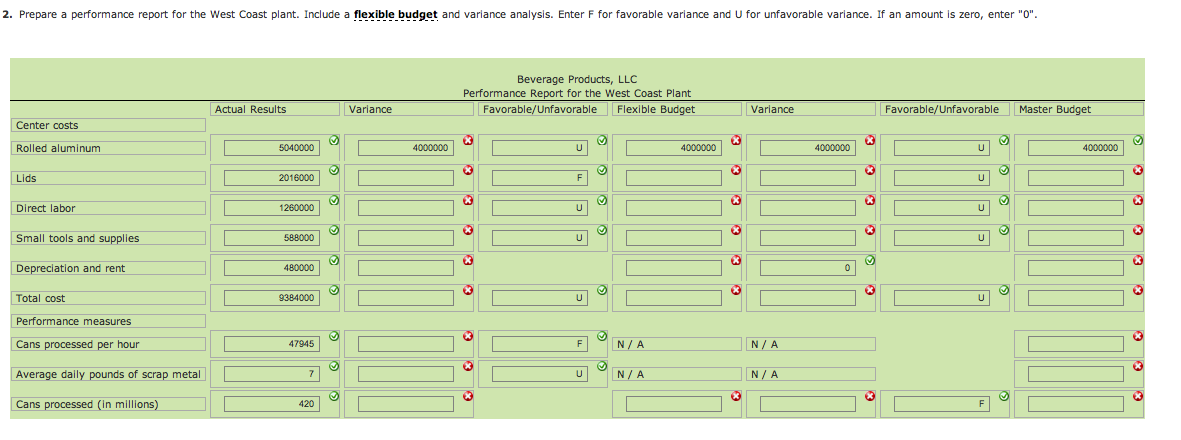
Task: Click Direct labor first variance input field
Action: click(x=405, y=208)
